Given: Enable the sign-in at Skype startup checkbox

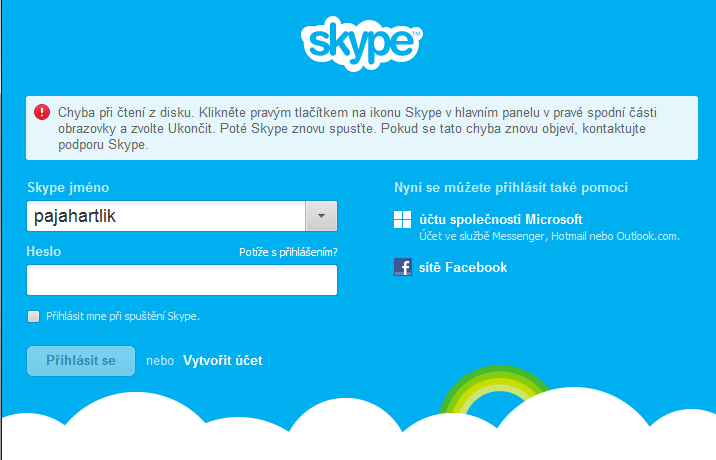Looking at the screenshot, I should [x=34, y=316].
